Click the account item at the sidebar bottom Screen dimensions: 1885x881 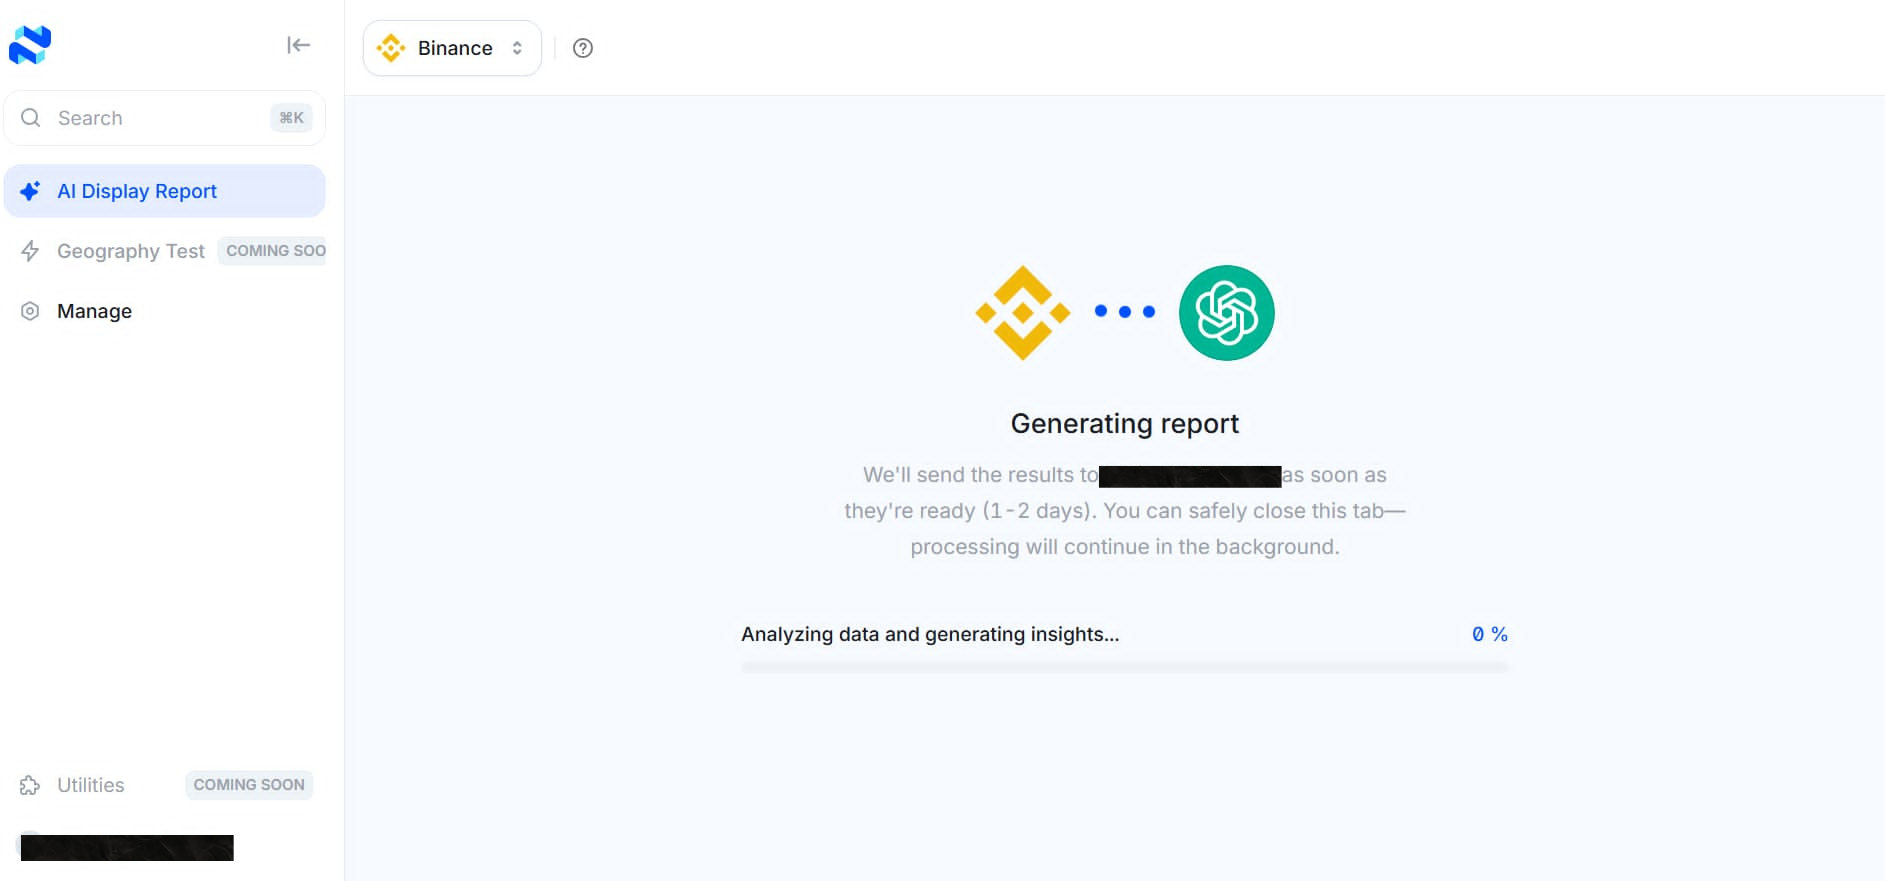(128, 847)
